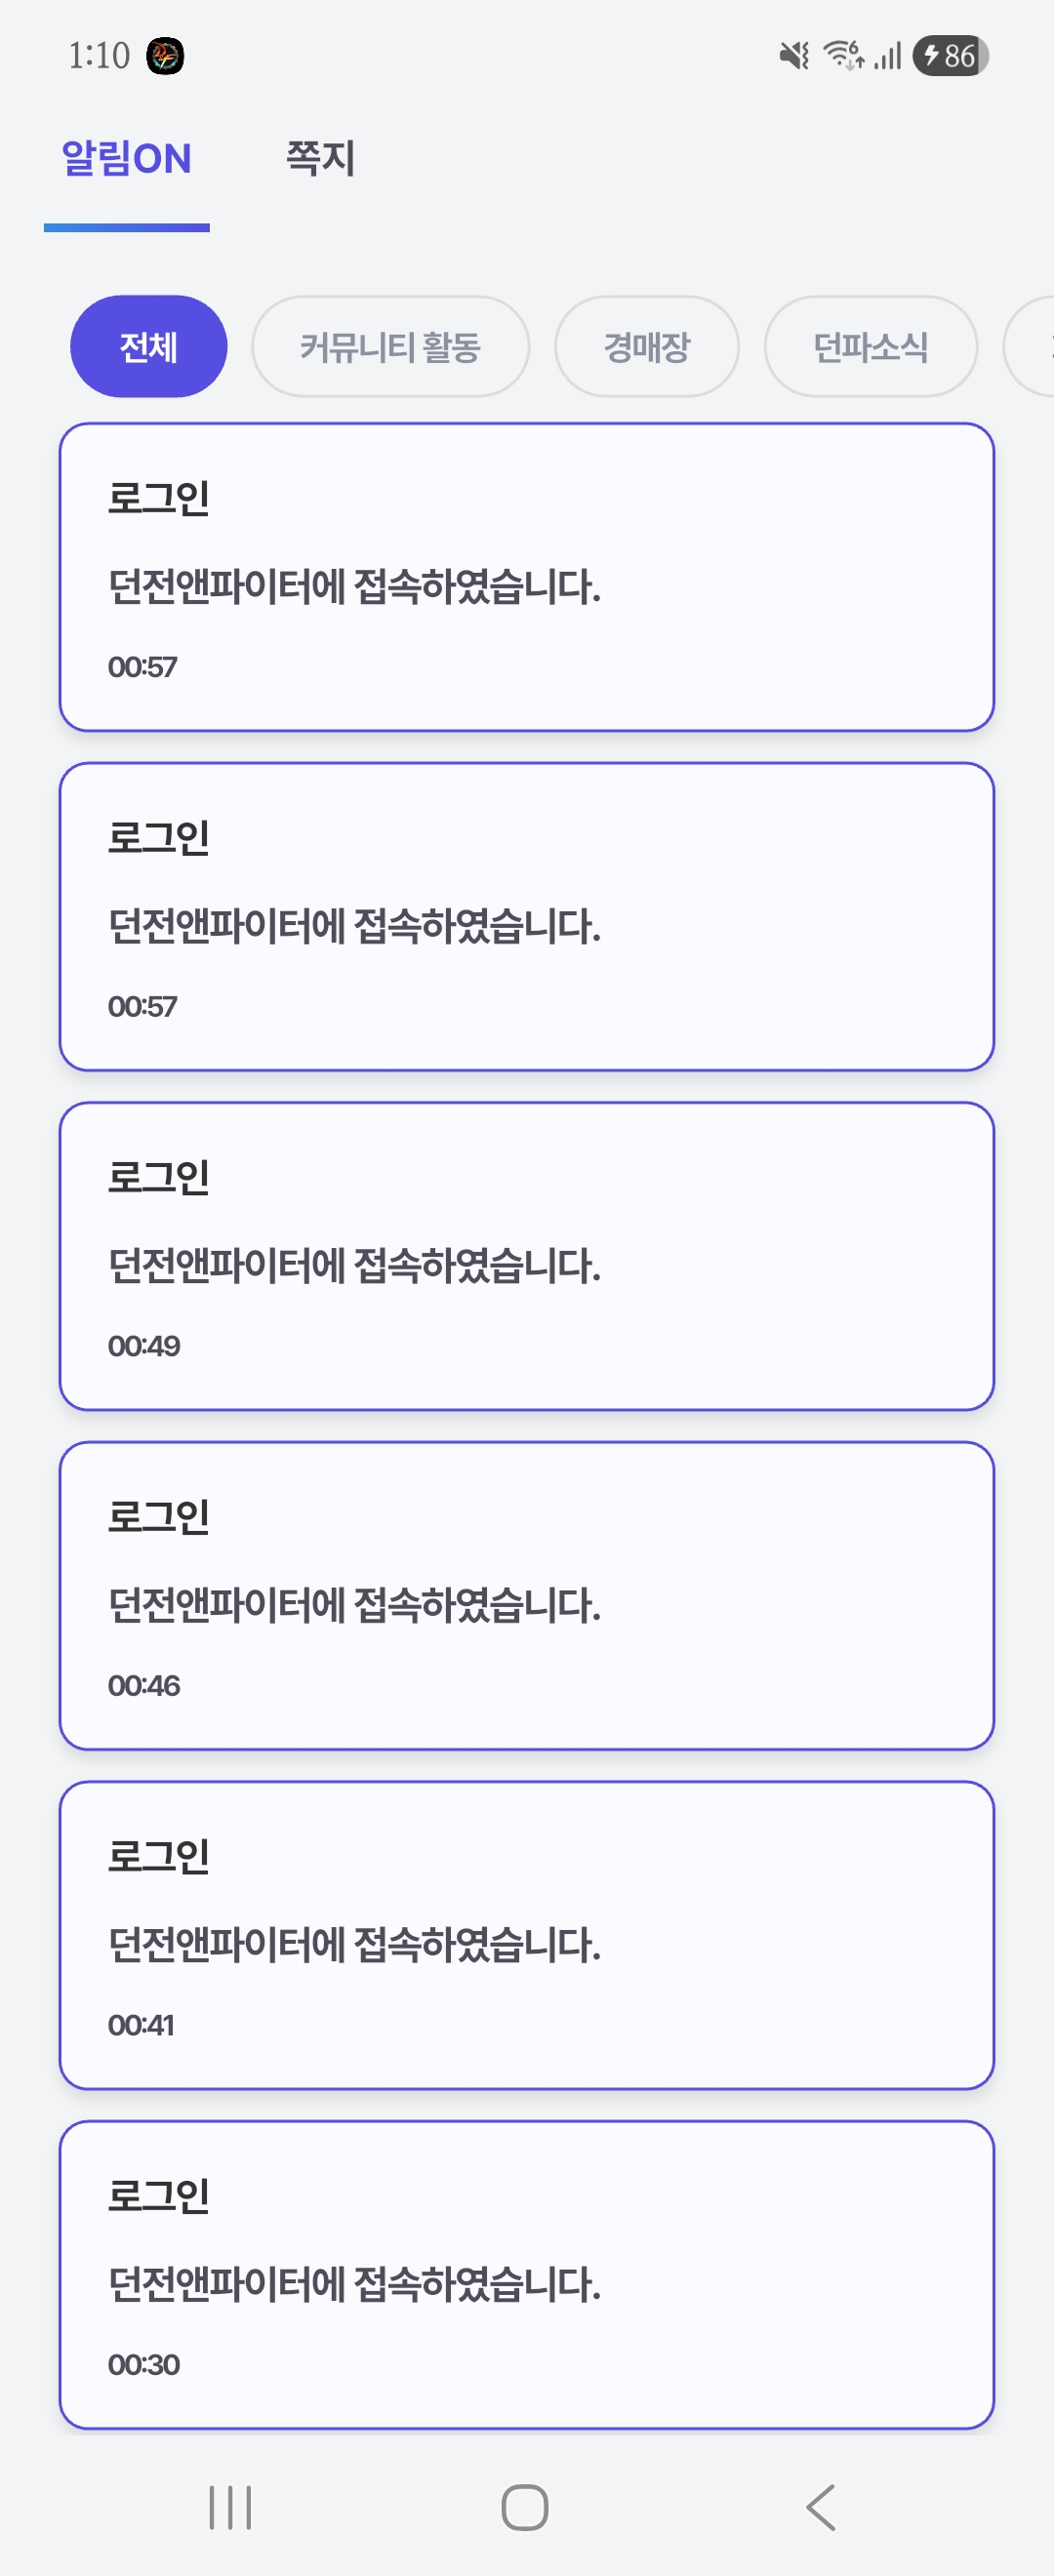The image size is (1054, 2576).
Task: Switch to the 쪽지 tab
Action: pos(320,159)
